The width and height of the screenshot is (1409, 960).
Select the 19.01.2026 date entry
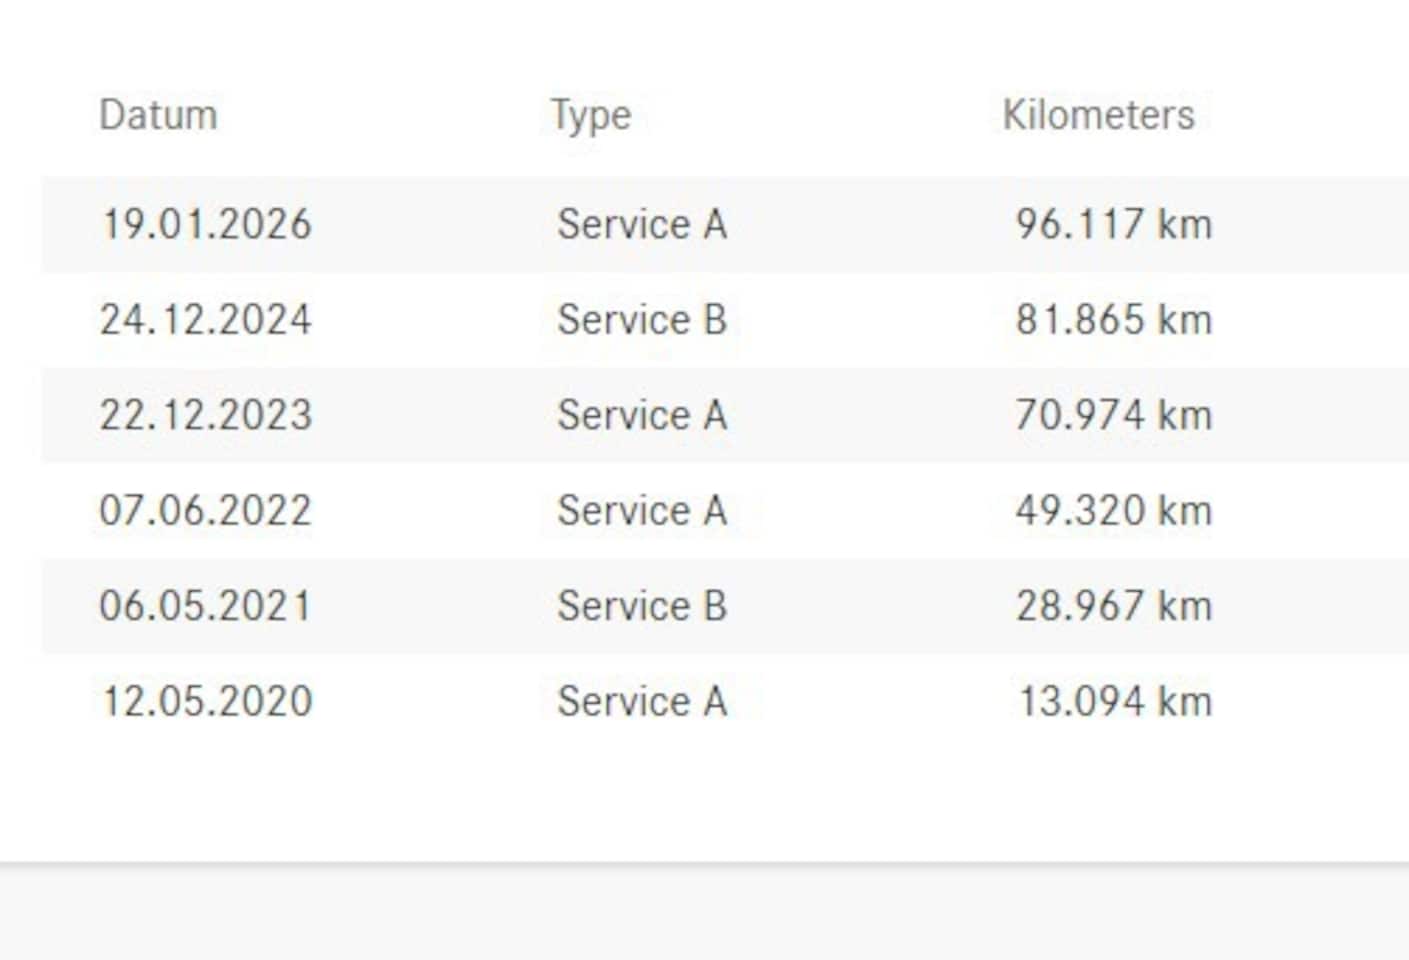tap(206, 224)
